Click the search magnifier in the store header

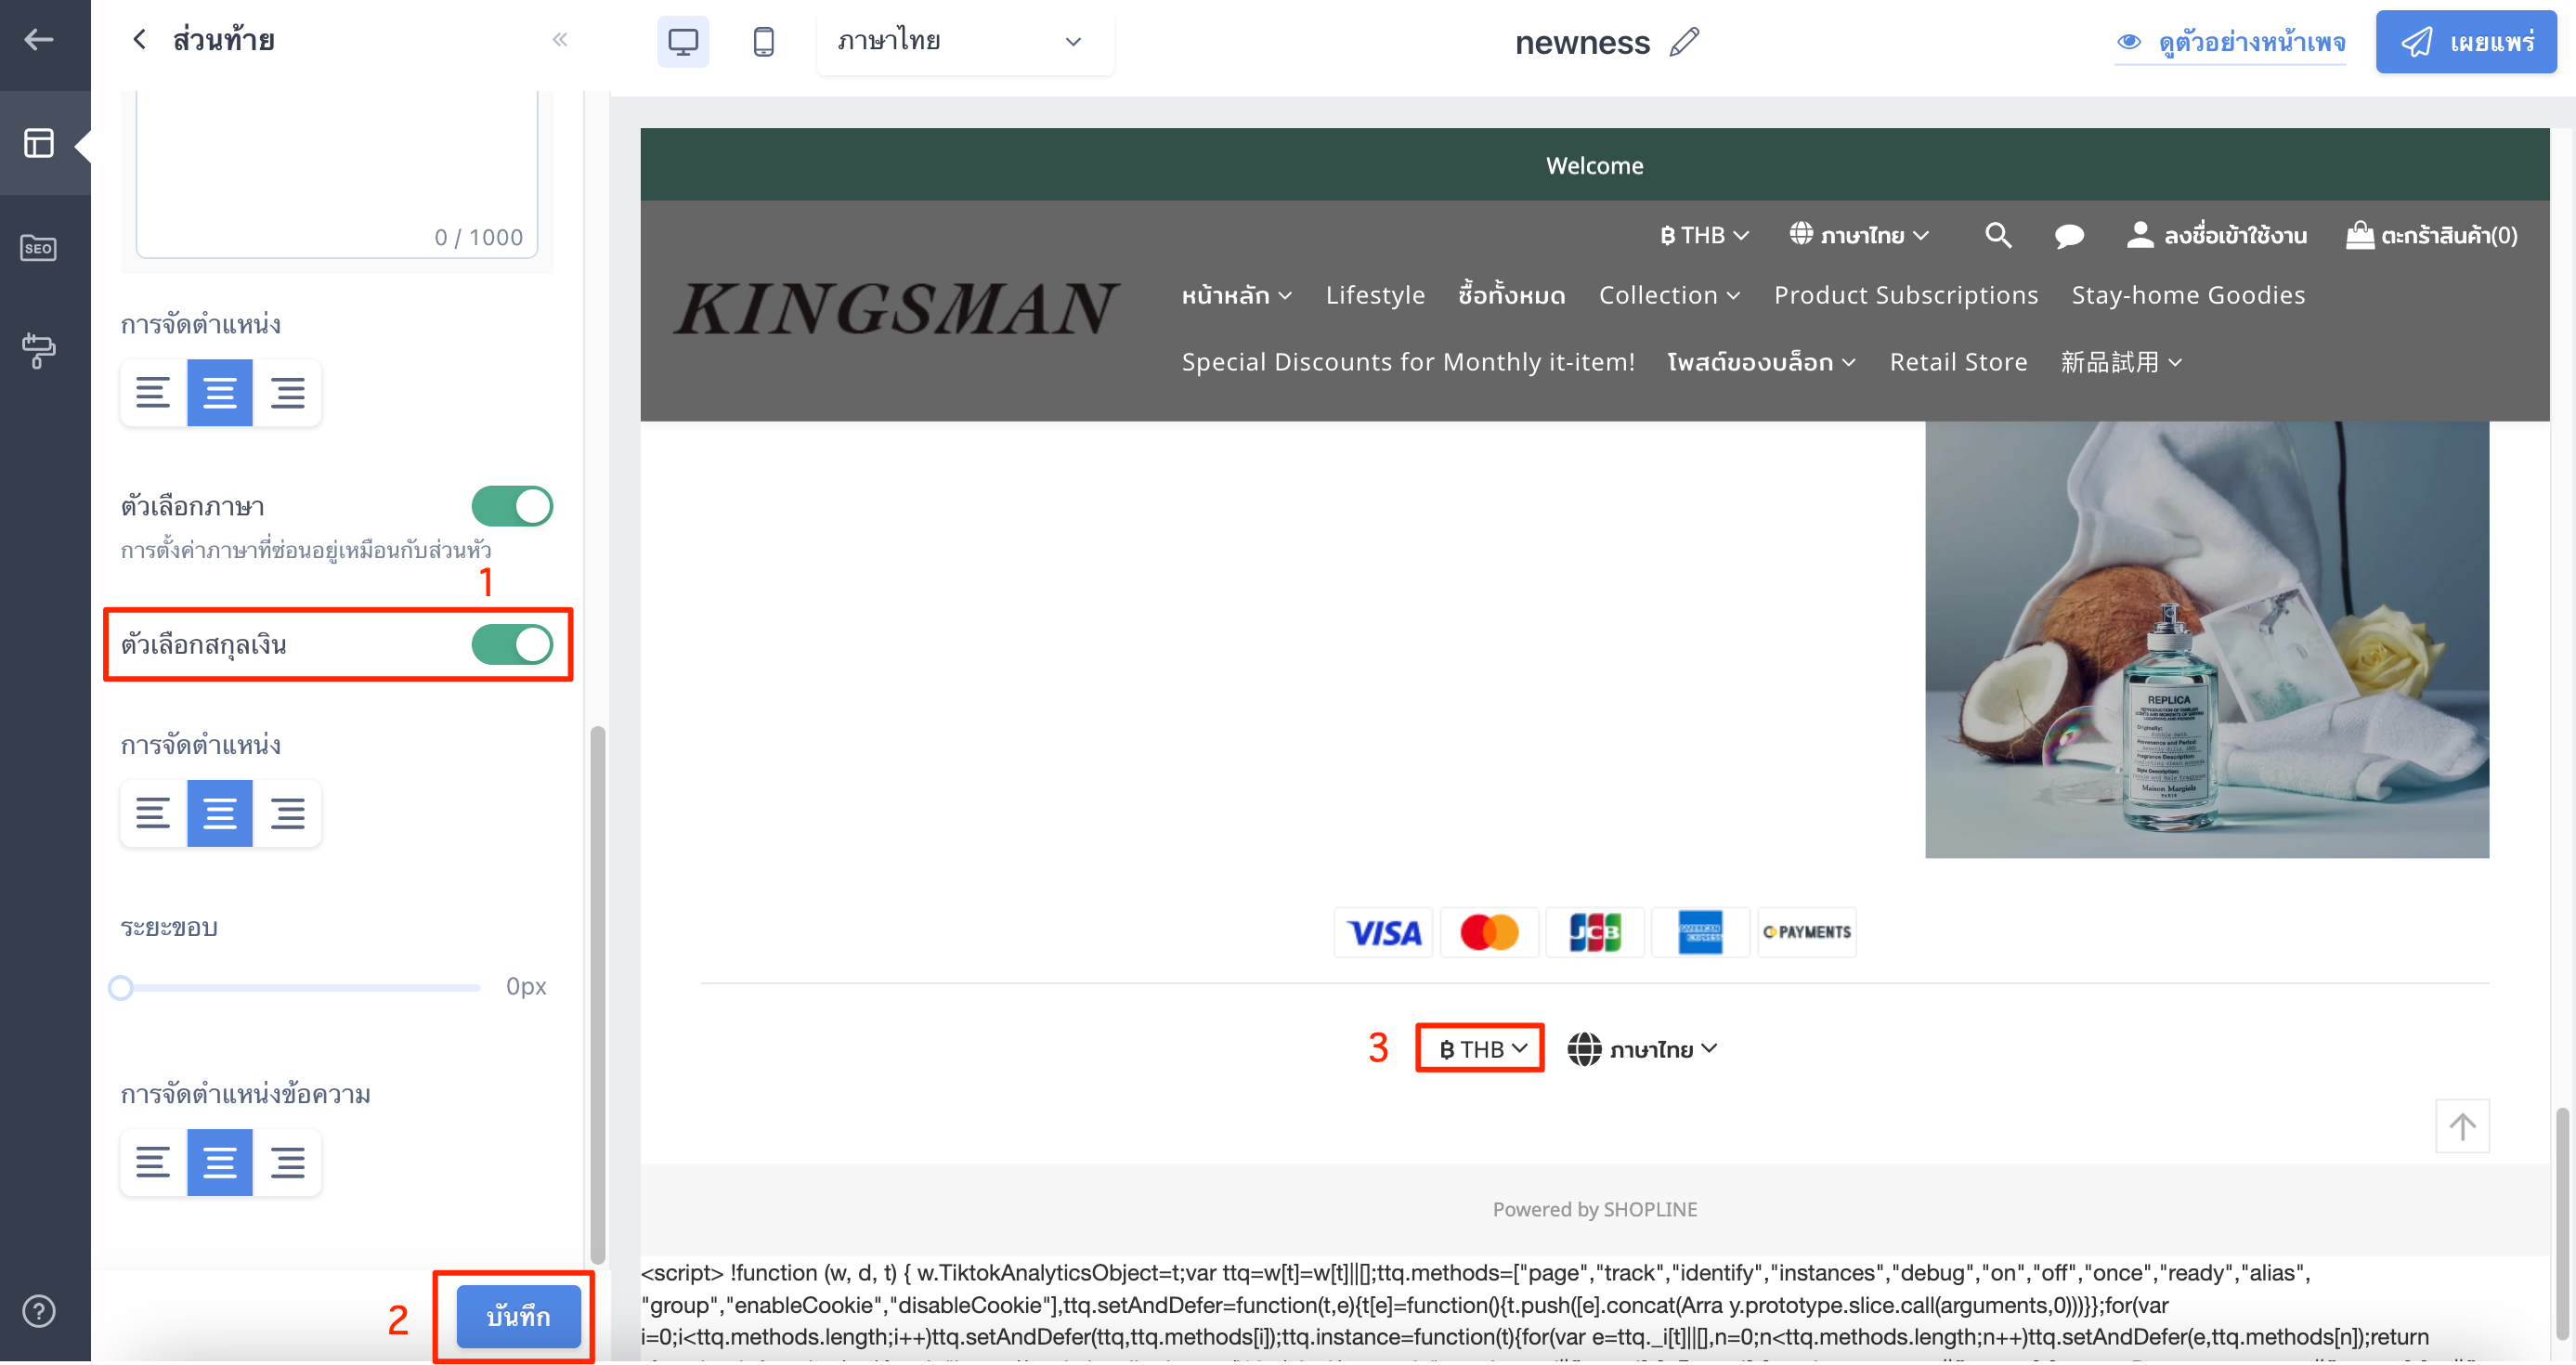click(x=1998, y=235)
